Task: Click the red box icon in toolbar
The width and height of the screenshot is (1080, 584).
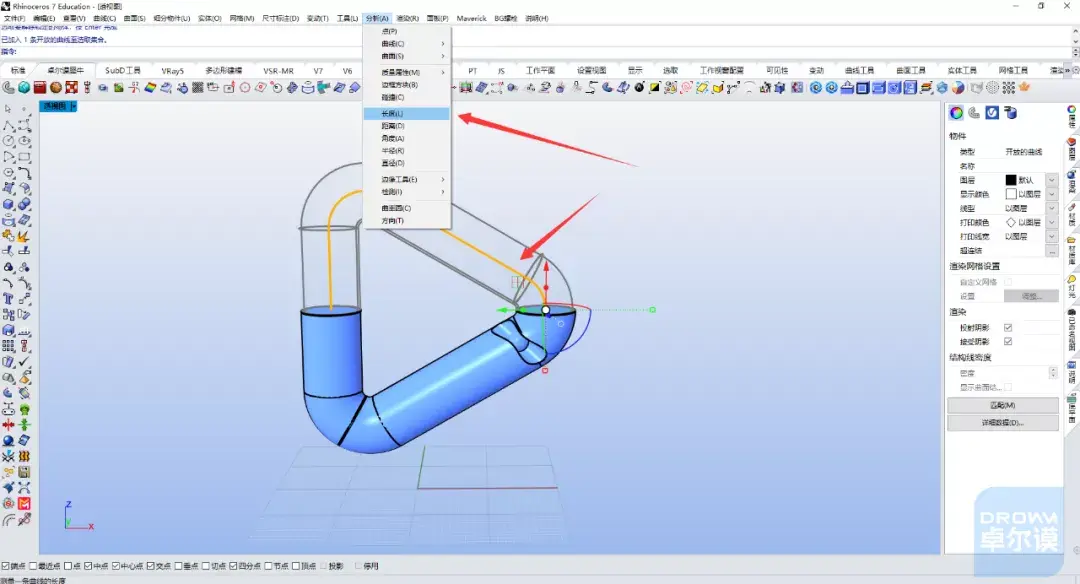Action: (x=40, y=87)
